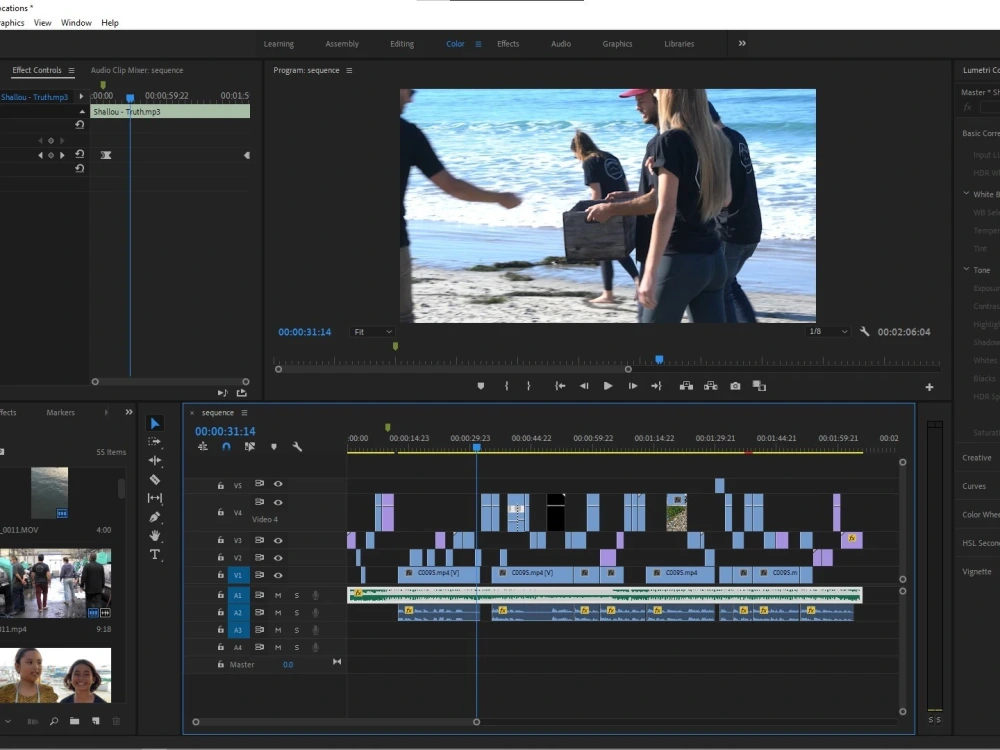This screenshot has width=1000, height=750.
Task: Open sequence timeline panel menu
Action: point(244,413)
